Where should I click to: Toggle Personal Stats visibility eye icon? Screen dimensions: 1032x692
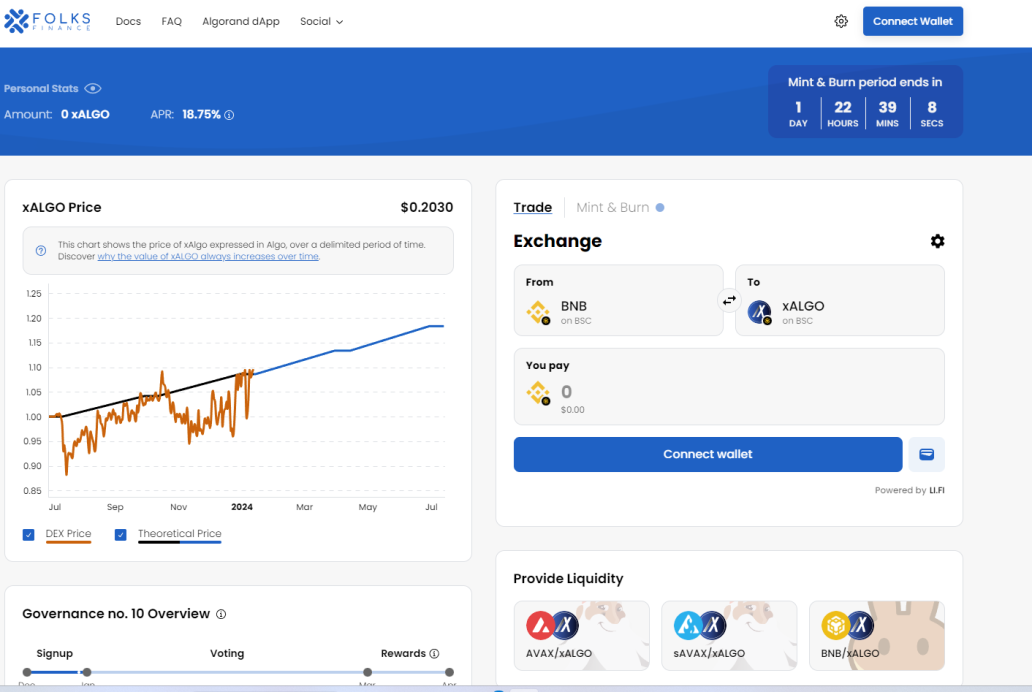click(93, 88)
